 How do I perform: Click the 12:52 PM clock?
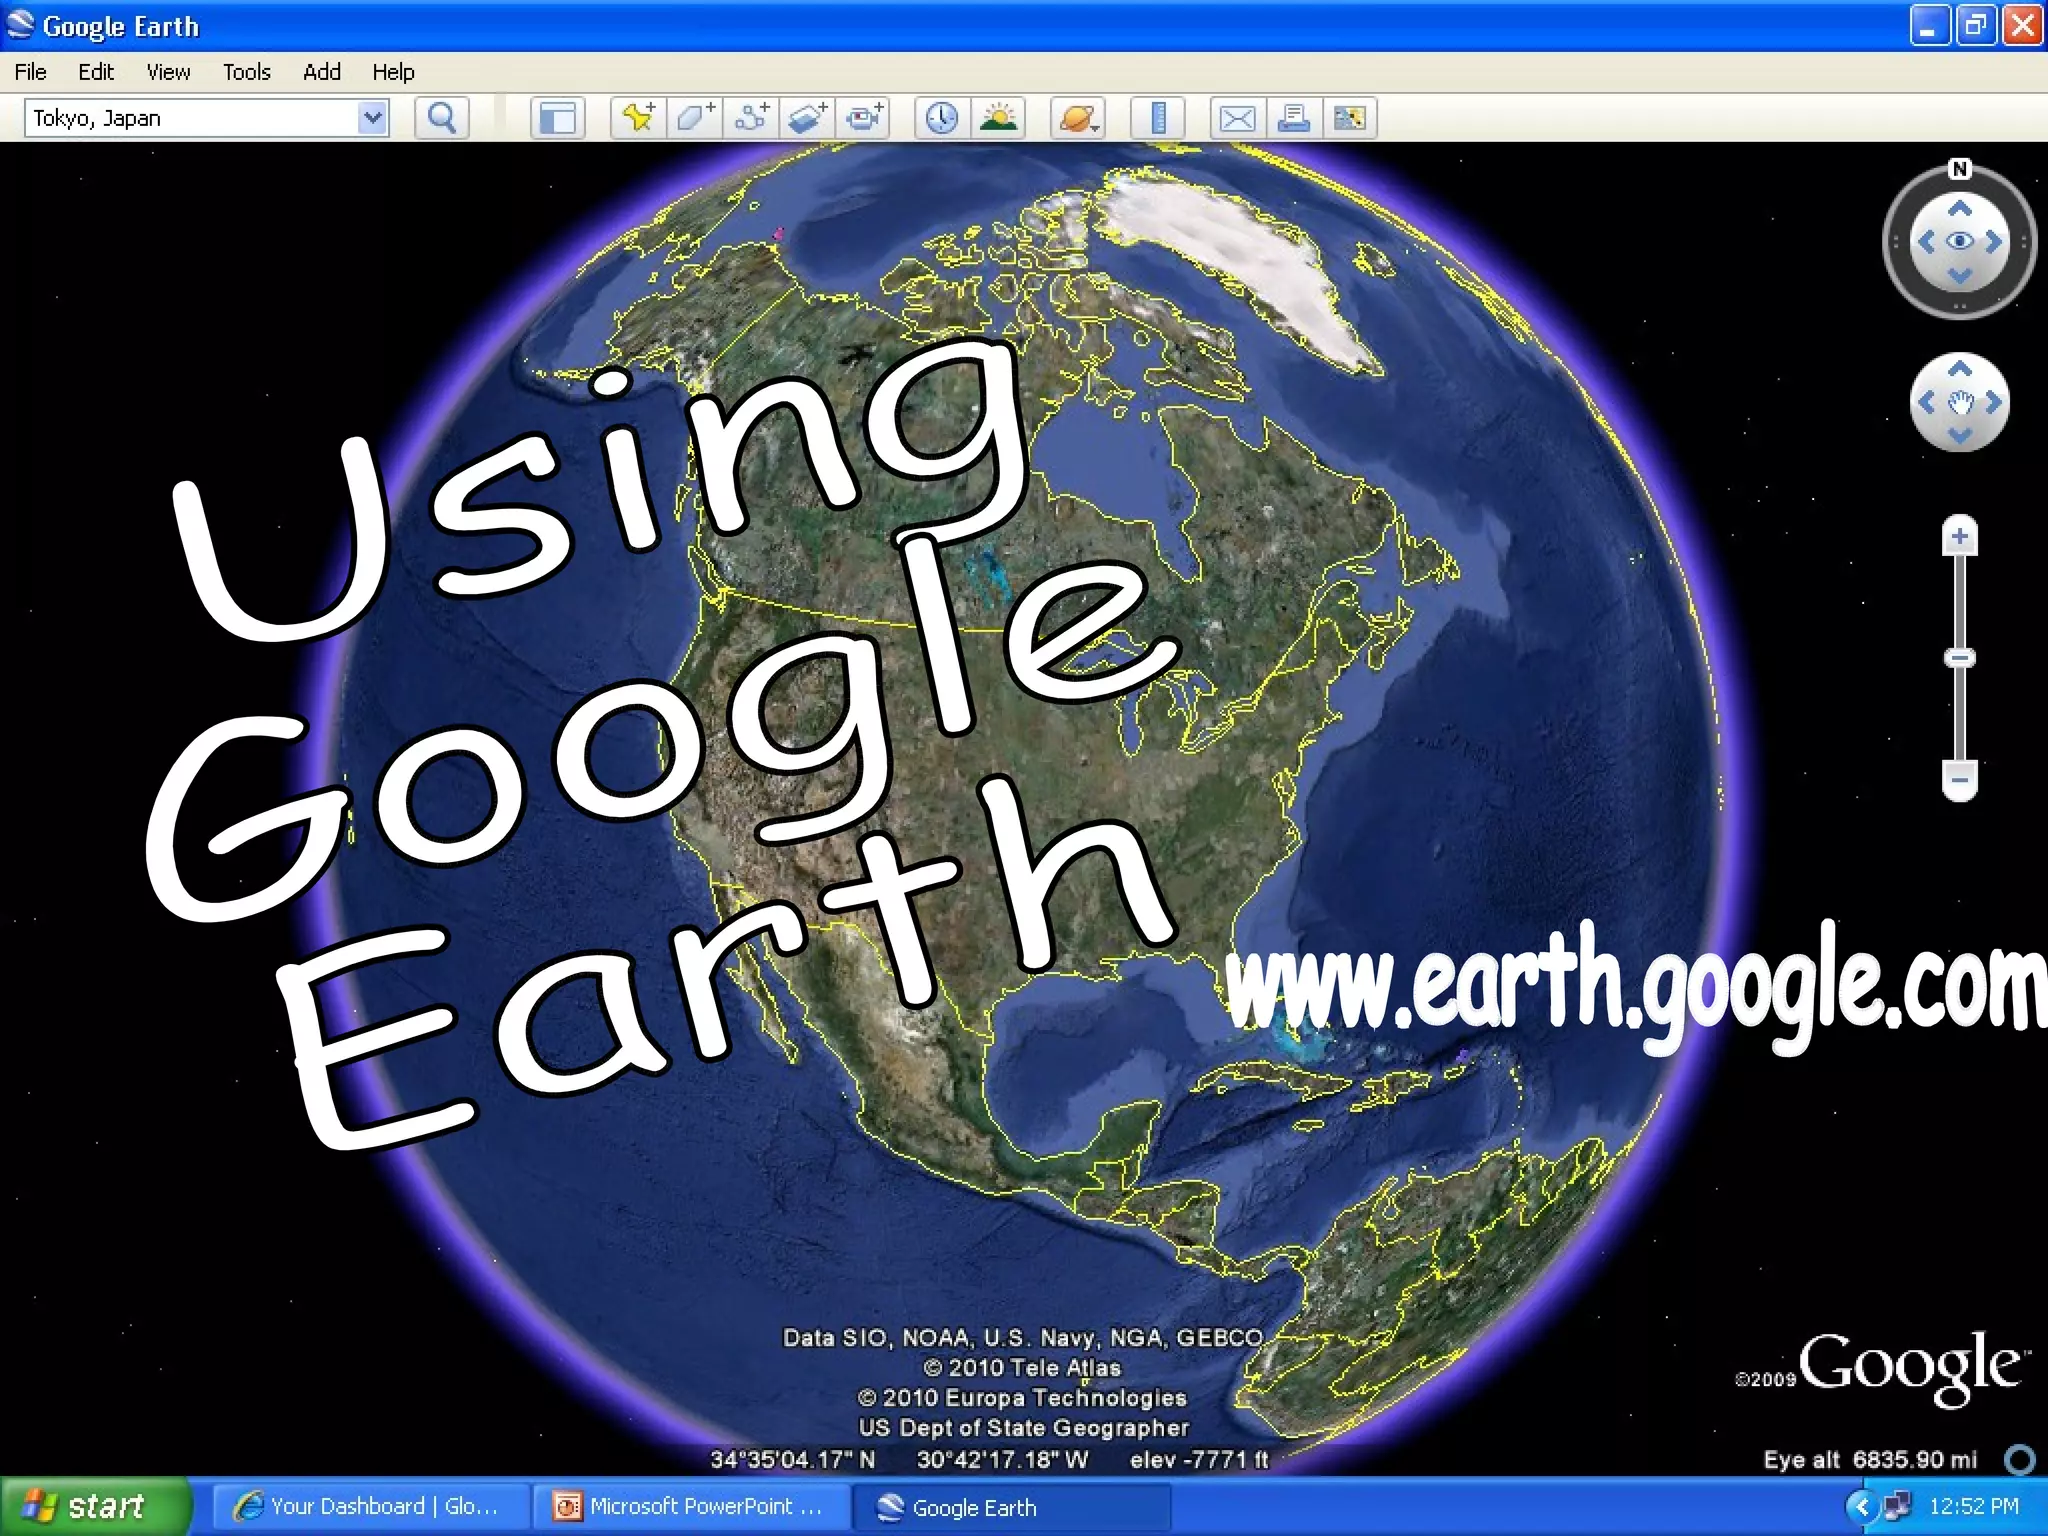[1974, 1506]
